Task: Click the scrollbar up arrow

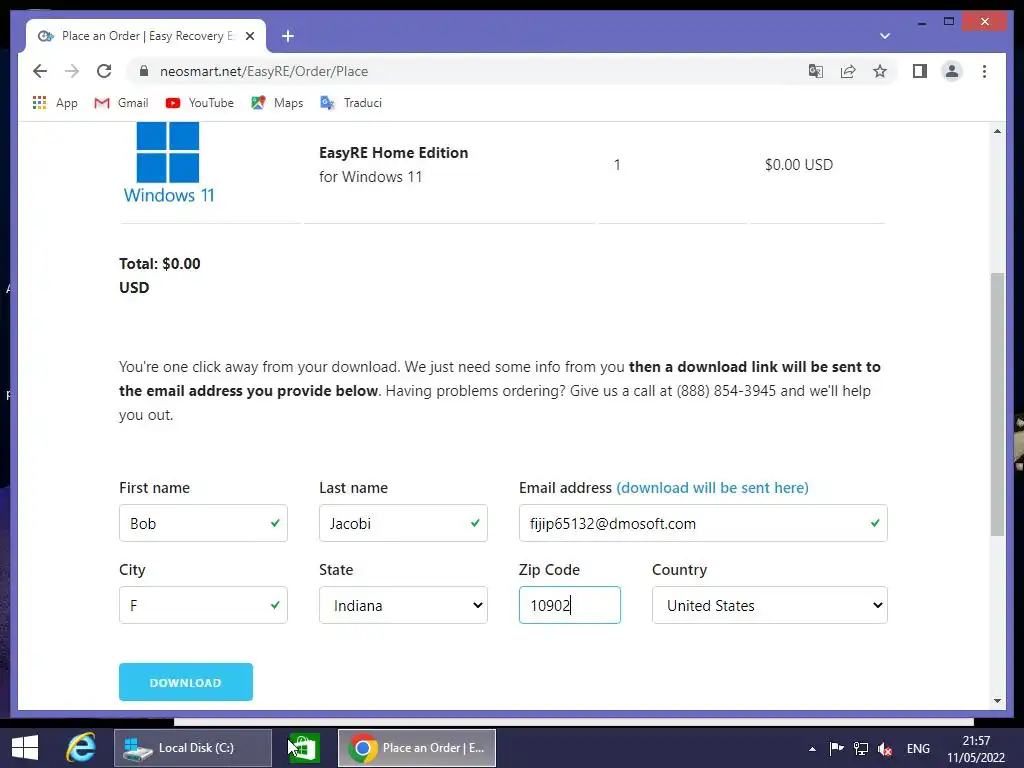Action: click(x=997, y=131)
